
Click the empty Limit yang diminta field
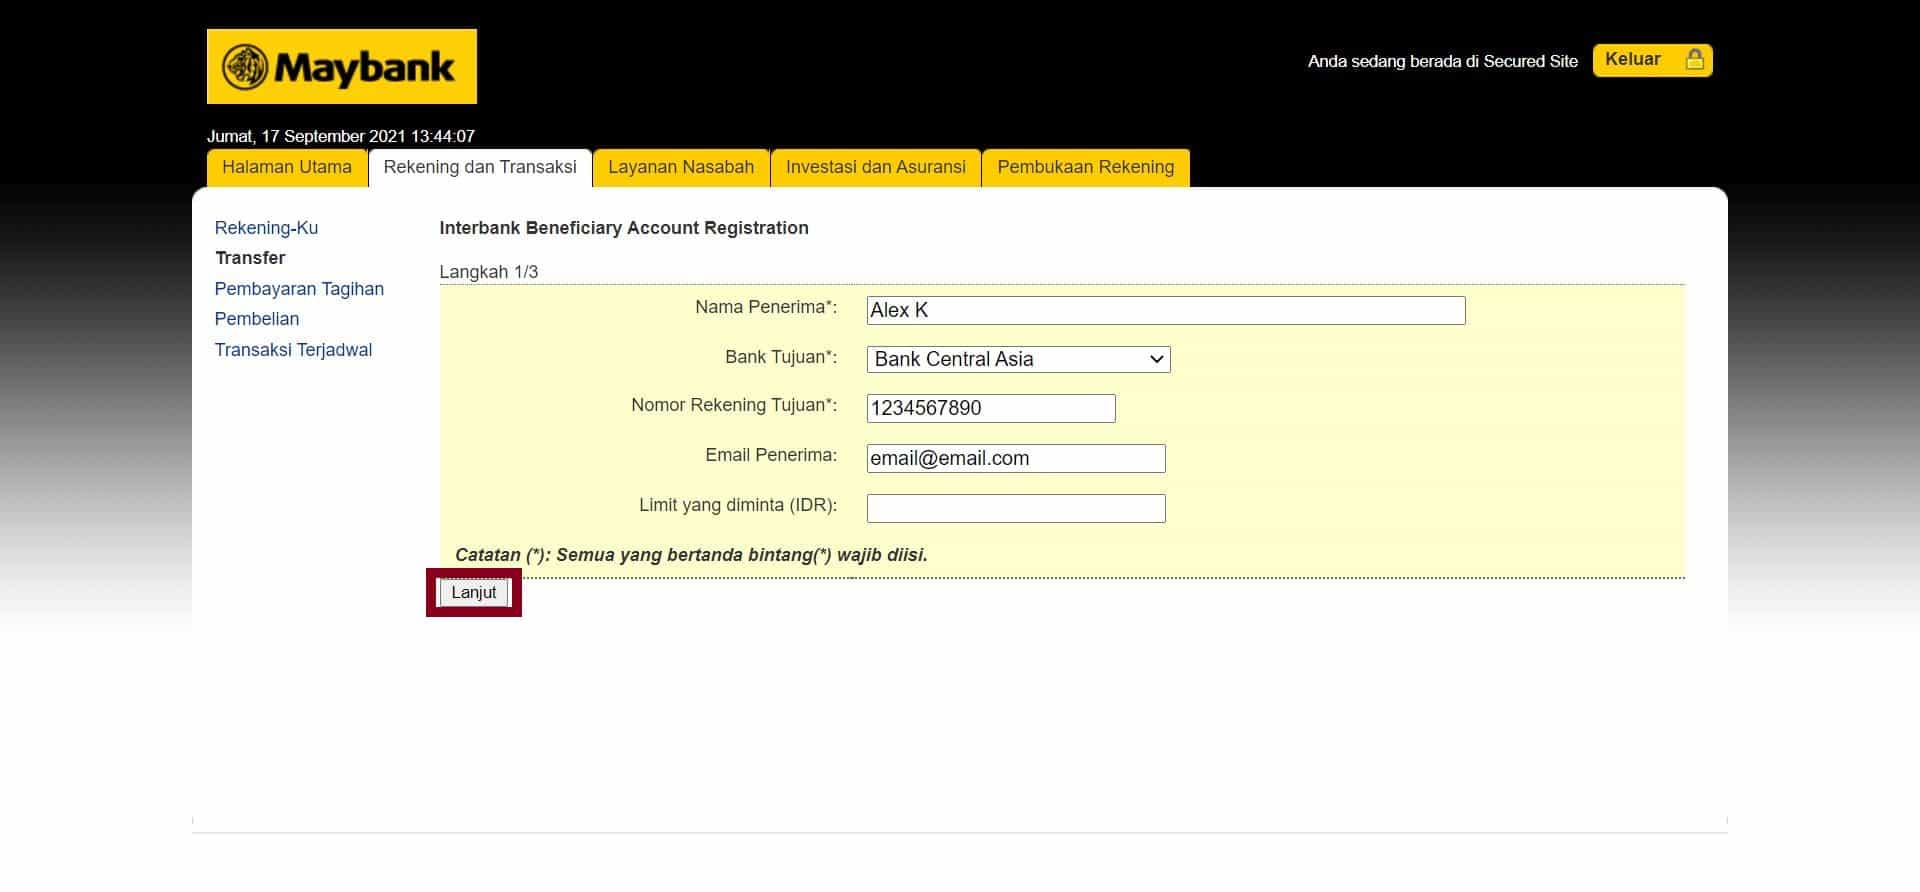point(1015,508)
